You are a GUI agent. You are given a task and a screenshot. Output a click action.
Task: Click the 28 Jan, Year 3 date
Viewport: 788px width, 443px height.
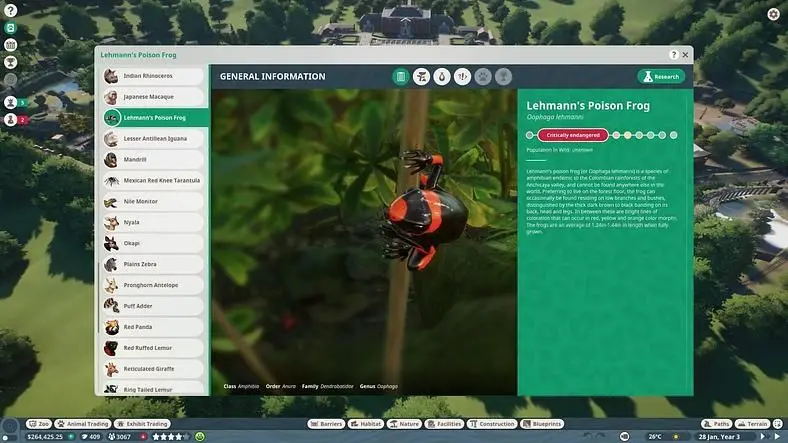click(x=719, y=437)
